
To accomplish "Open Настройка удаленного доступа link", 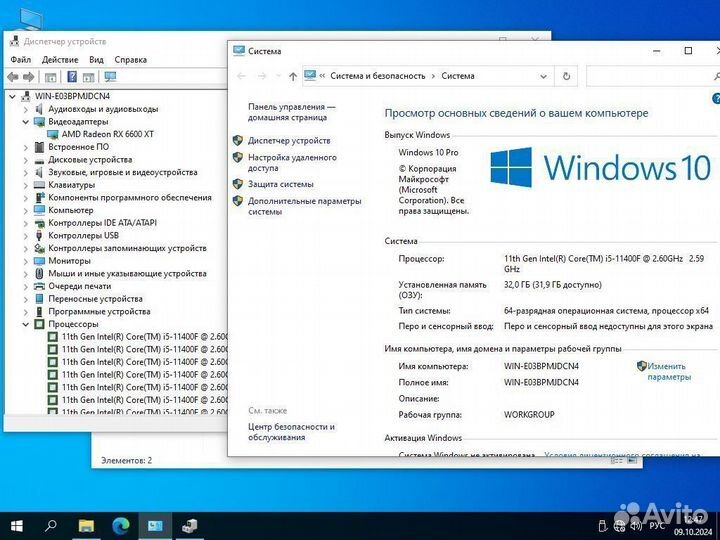I will (292, 163).
